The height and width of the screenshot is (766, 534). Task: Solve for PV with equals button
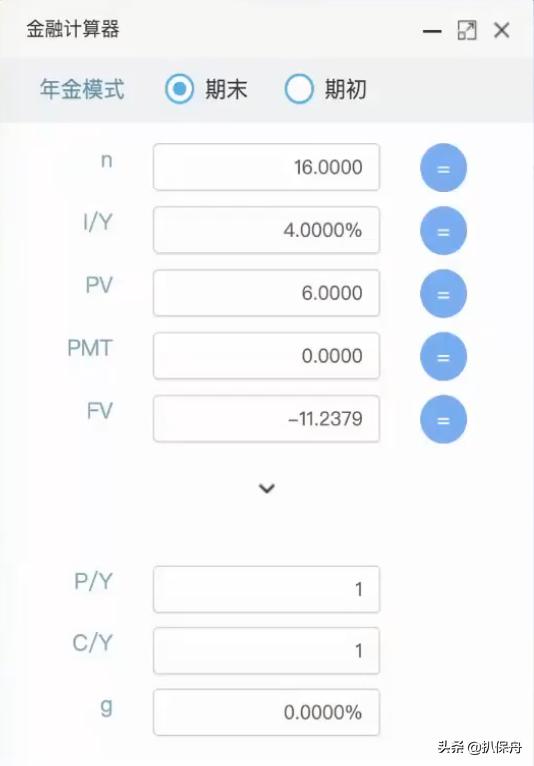(443, 294)
